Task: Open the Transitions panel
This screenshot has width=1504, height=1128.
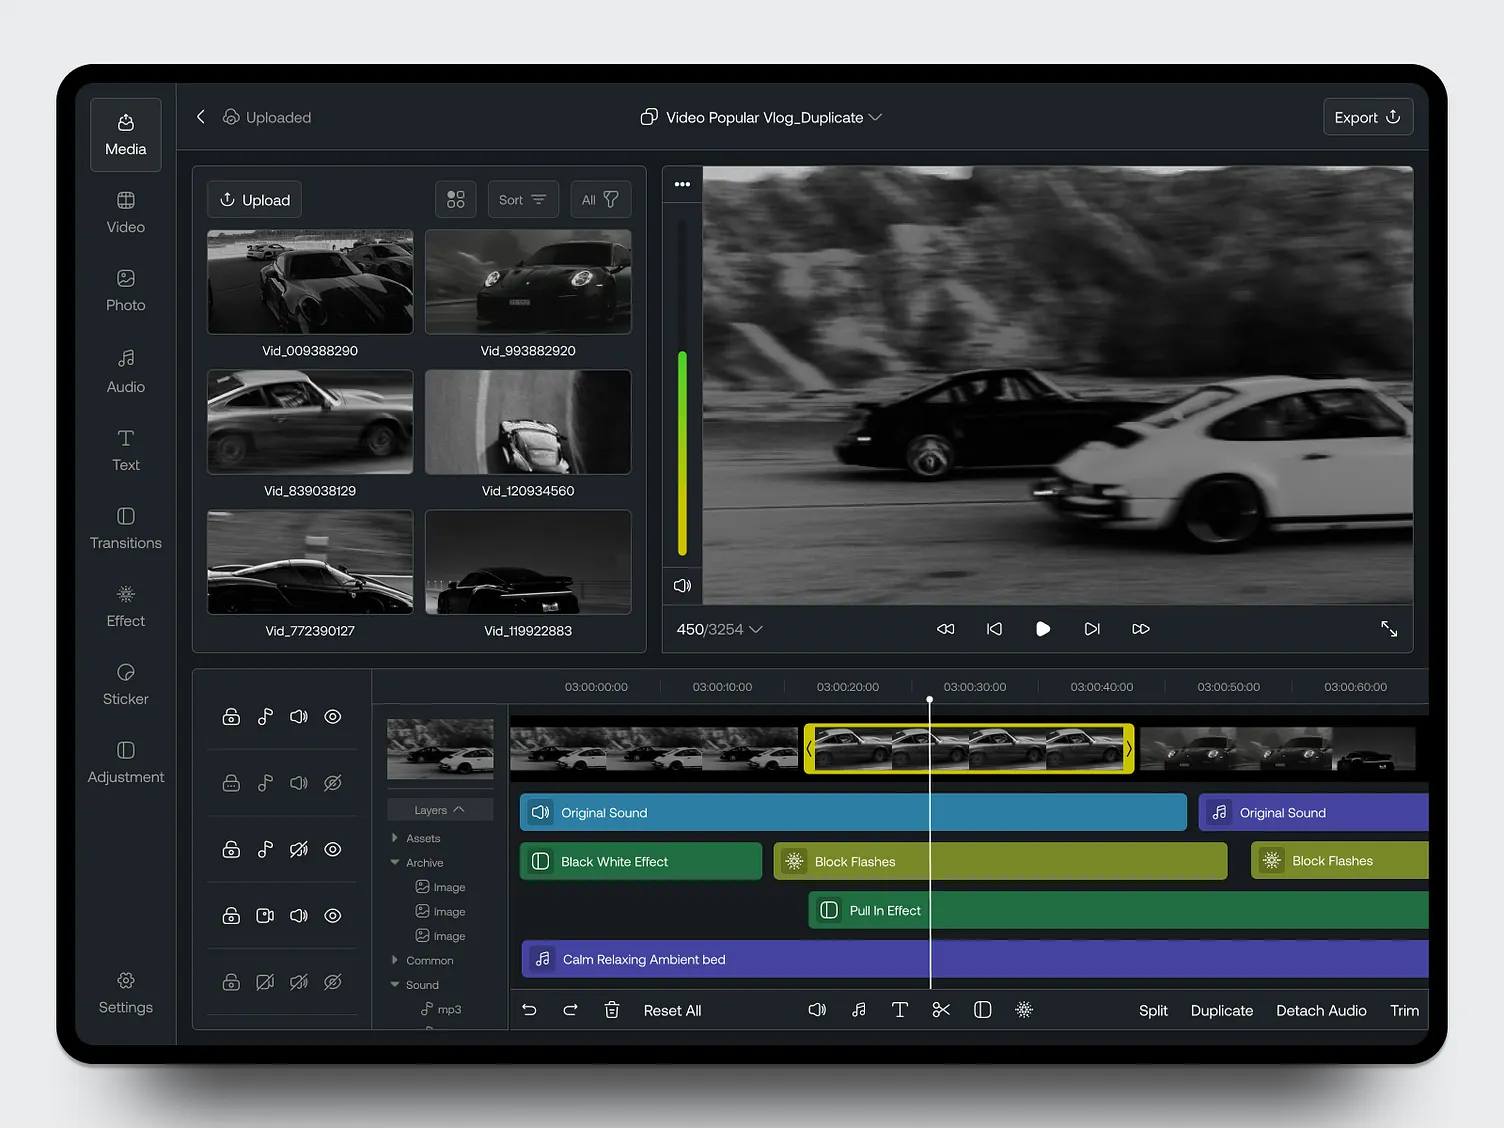Action: tap(125, 527)
